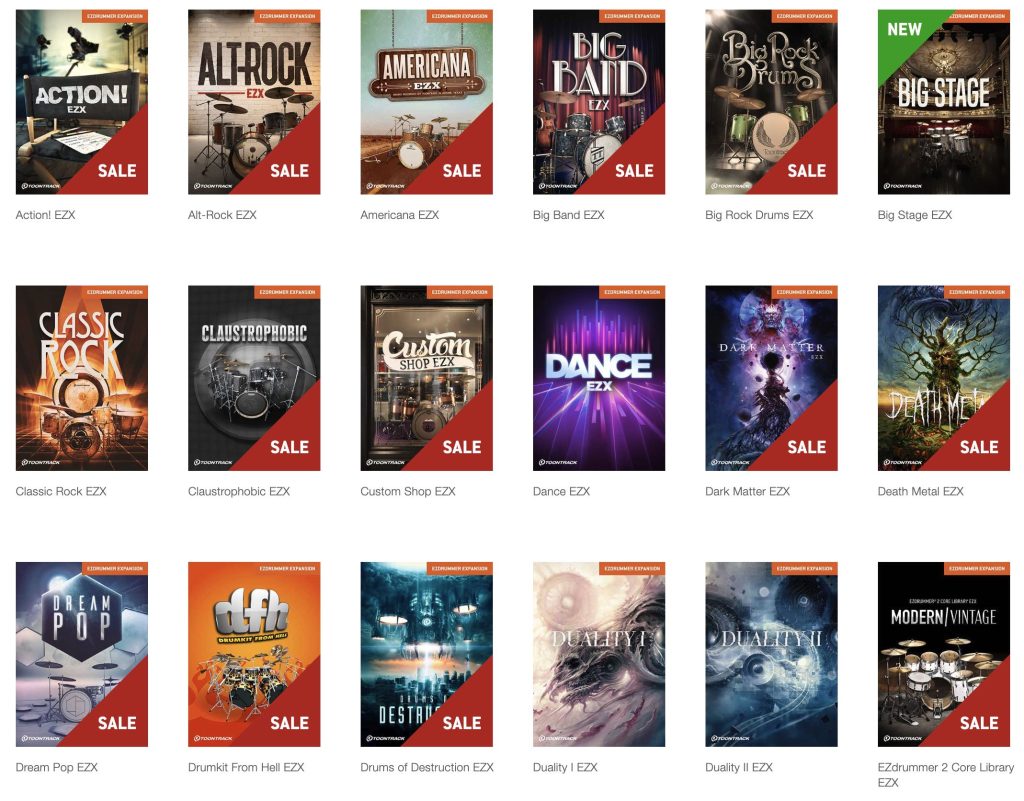The width and height of the screenshot is (1024, 801).
Task: Open the new Big Stage EZX cover
Action: tap(943, 102)
